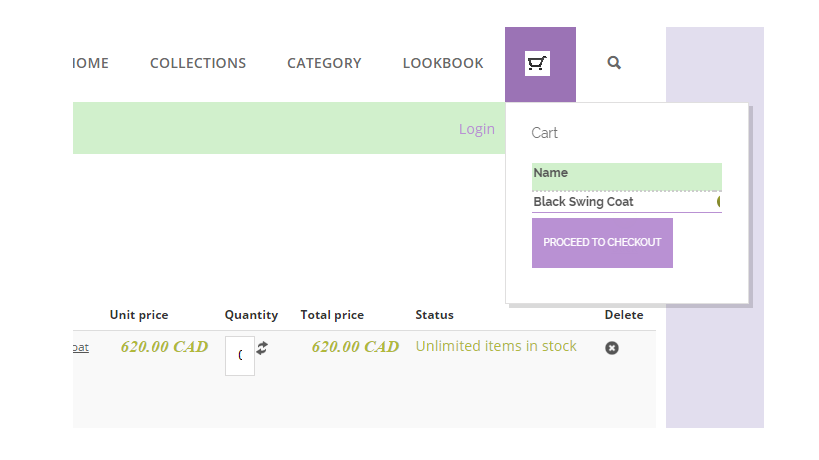Go to the CATEGORY menu
The image size is (819, 460).
(x=324, y=63)
